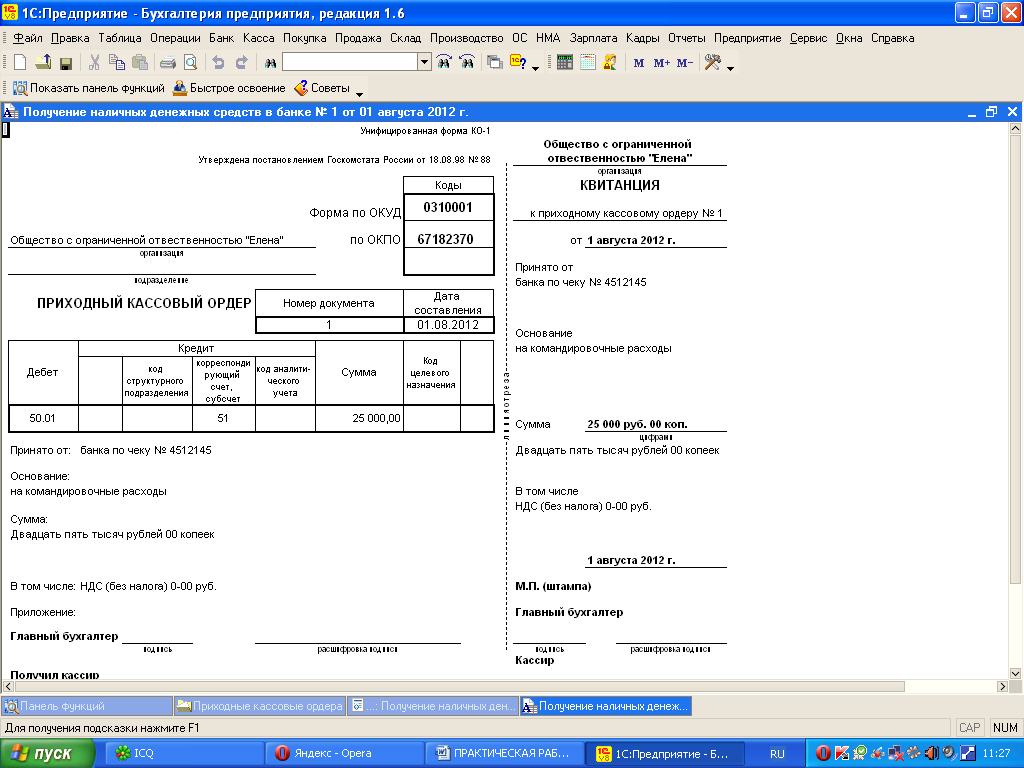This screenshot has height=768, width=1024.
Task: Switch to third tab Получение наличных ден...
Action: coord(433,706)
